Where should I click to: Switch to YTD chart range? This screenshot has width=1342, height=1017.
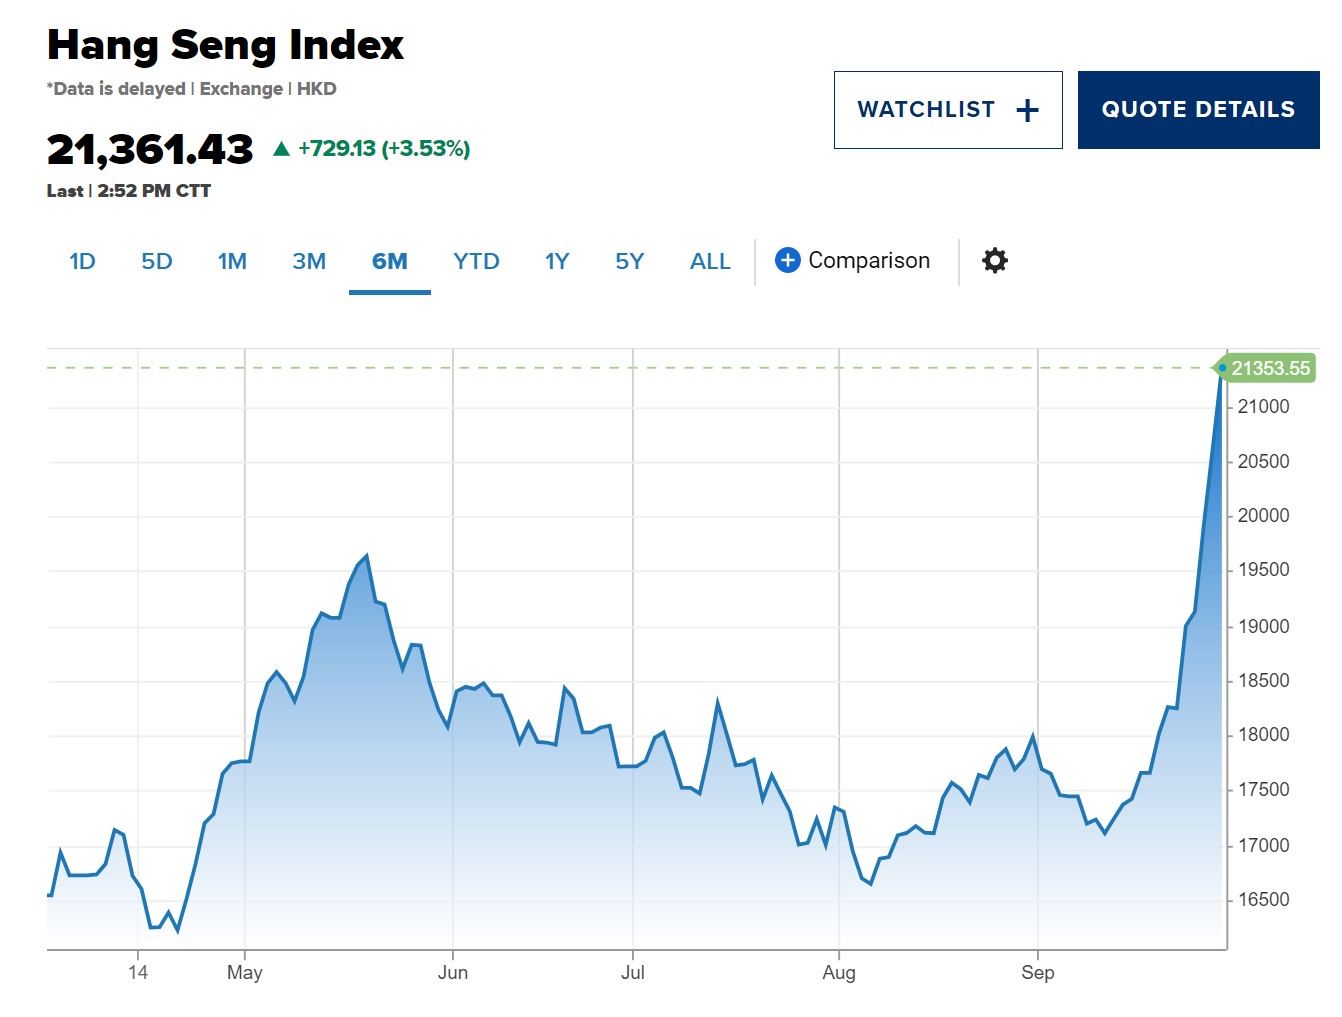click(476, 262)
